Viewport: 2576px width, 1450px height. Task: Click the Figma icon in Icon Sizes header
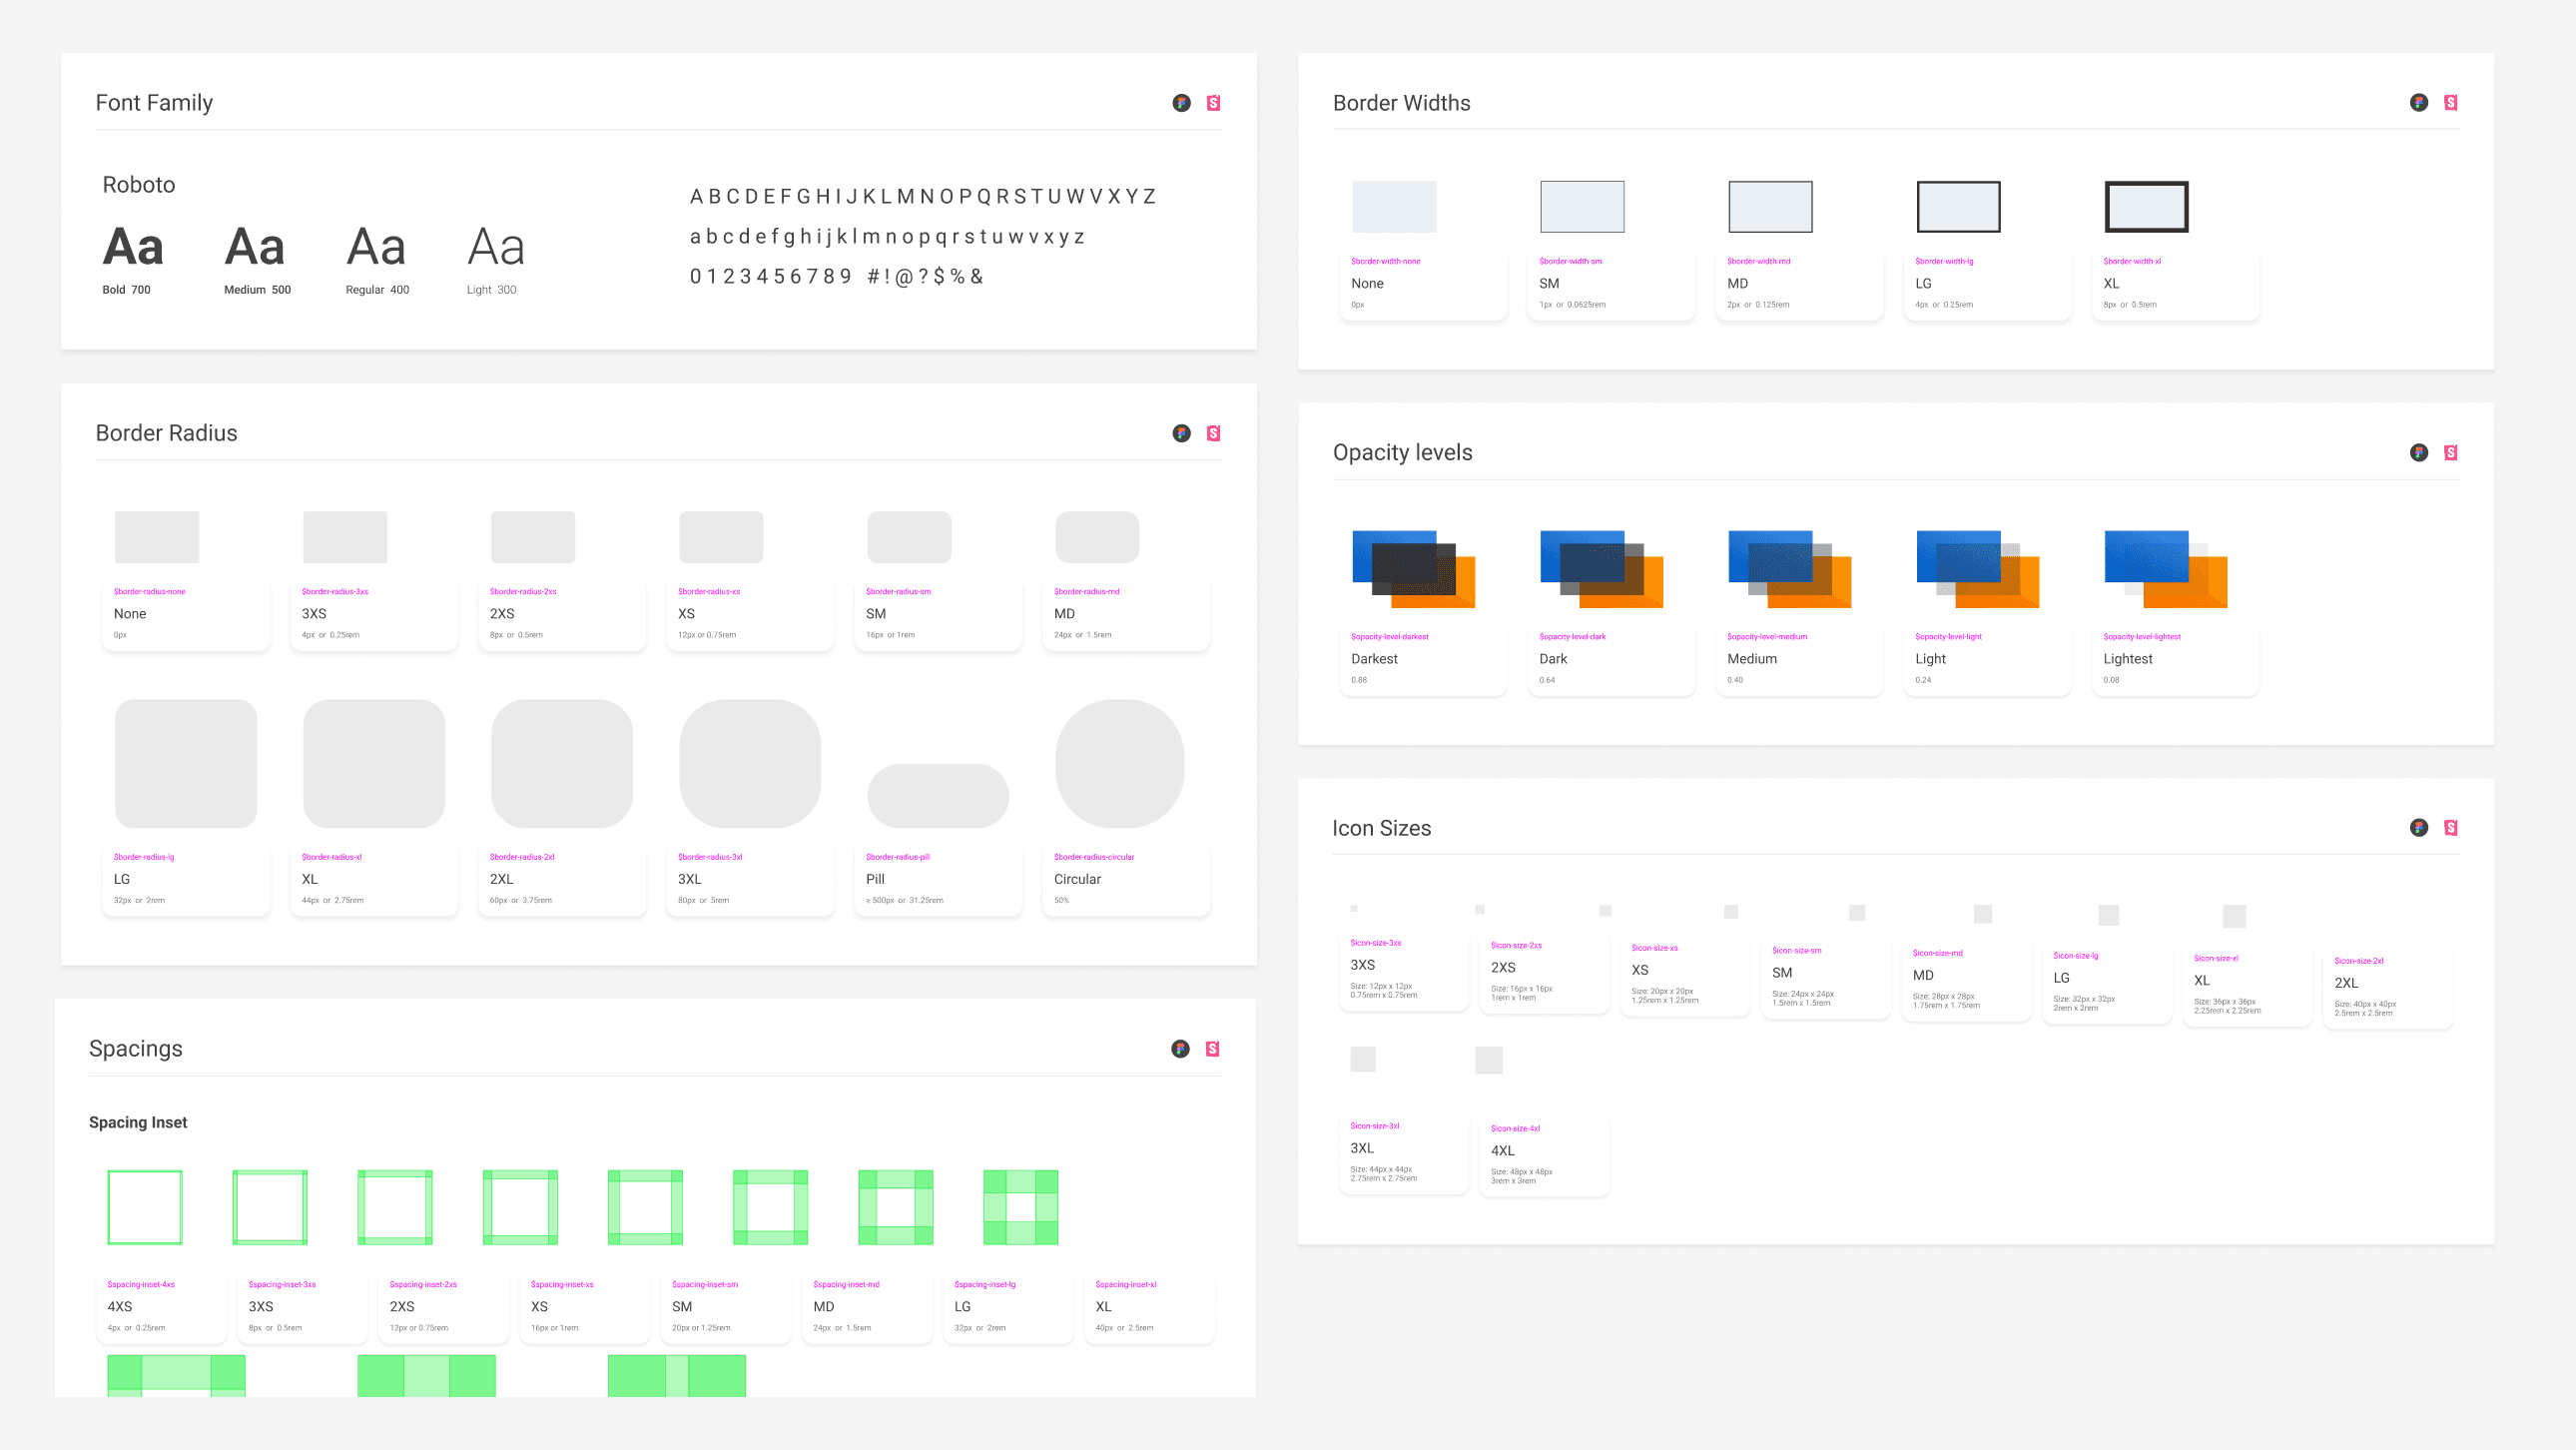[2418, 827]
